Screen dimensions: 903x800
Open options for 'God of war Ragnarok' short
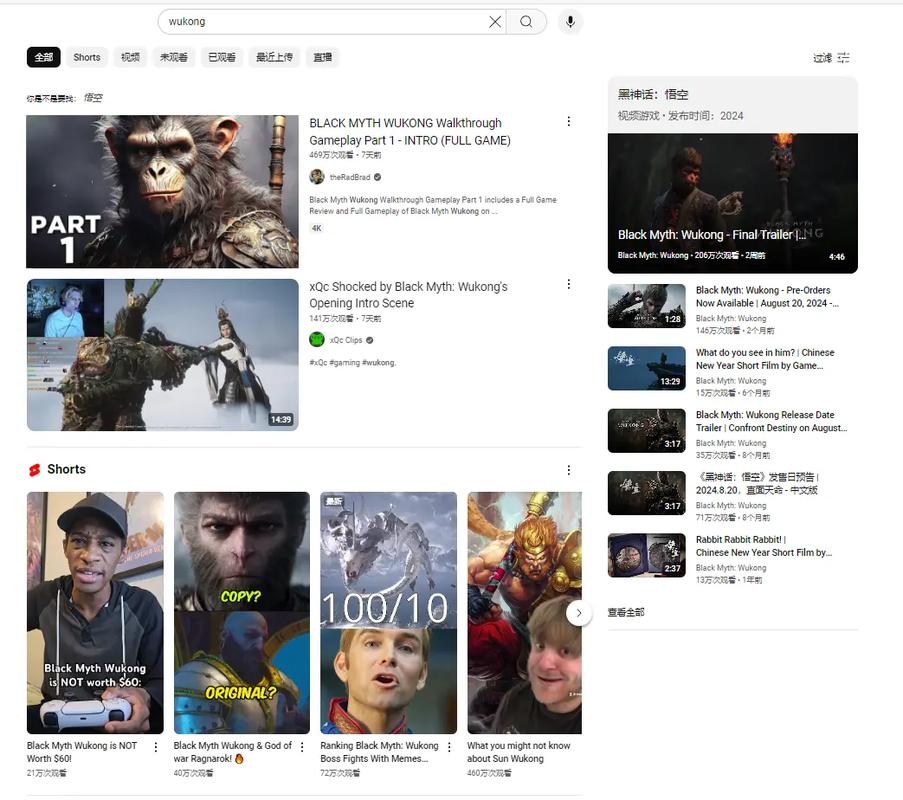(x=302, y=747)
